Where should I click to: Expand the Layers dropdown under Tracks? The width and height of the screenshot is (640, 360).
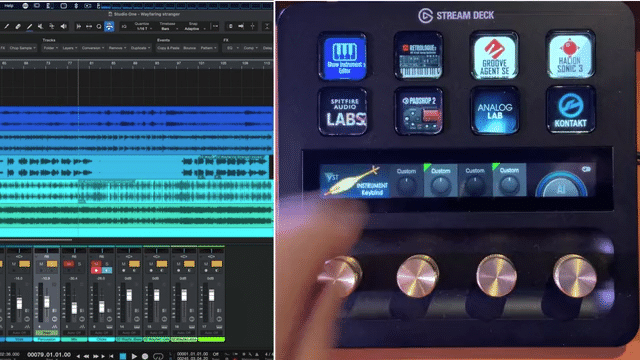coord(69,48)
